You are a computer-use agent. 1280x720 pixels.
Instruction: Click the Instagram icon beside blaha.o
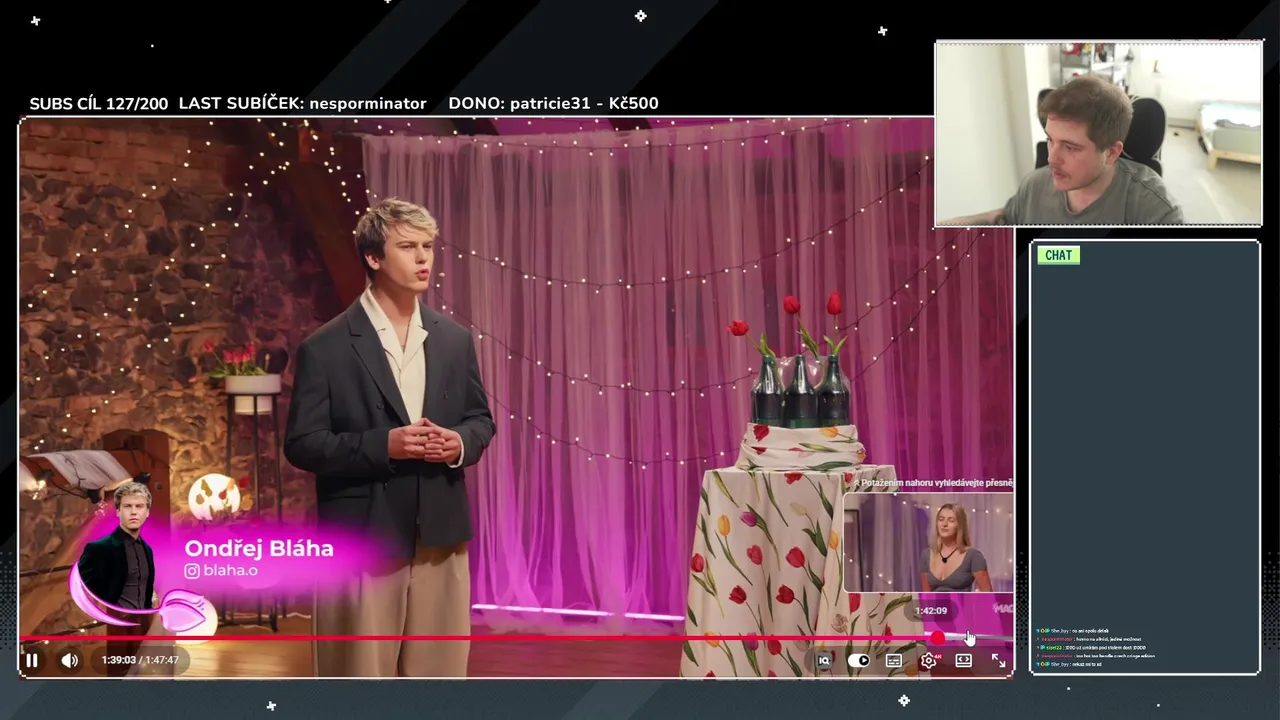pyautogui.click(x=191, y=571)
